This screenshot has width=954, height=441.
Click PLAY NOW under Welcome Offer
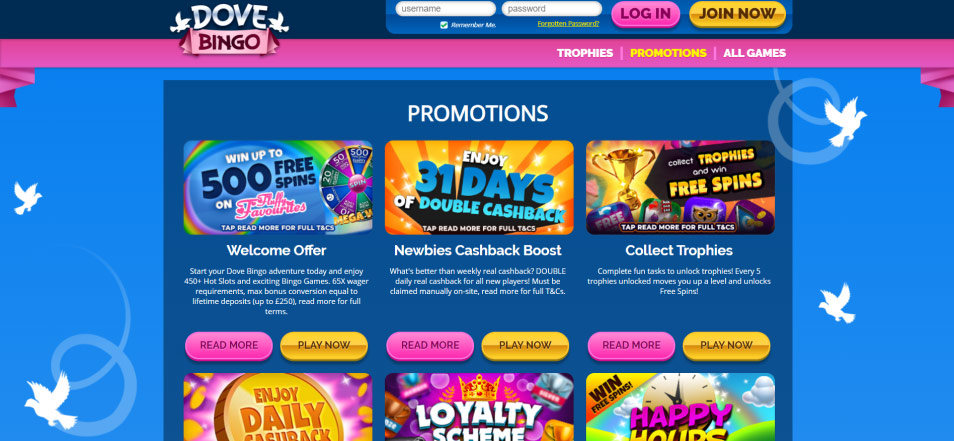(324, 346)
